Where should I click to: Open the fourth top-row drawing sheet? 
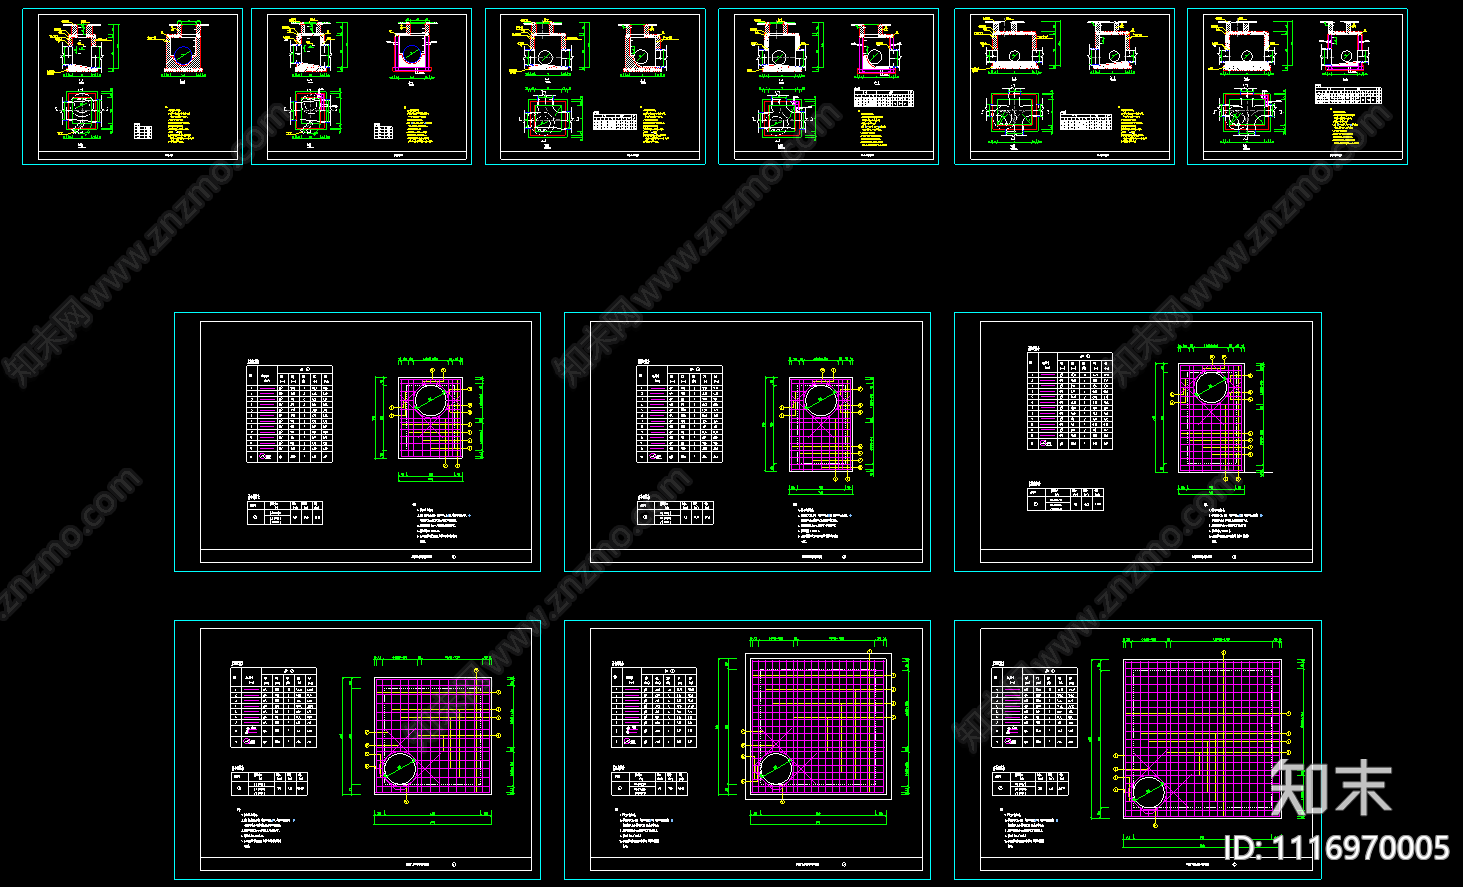(828, 86)
